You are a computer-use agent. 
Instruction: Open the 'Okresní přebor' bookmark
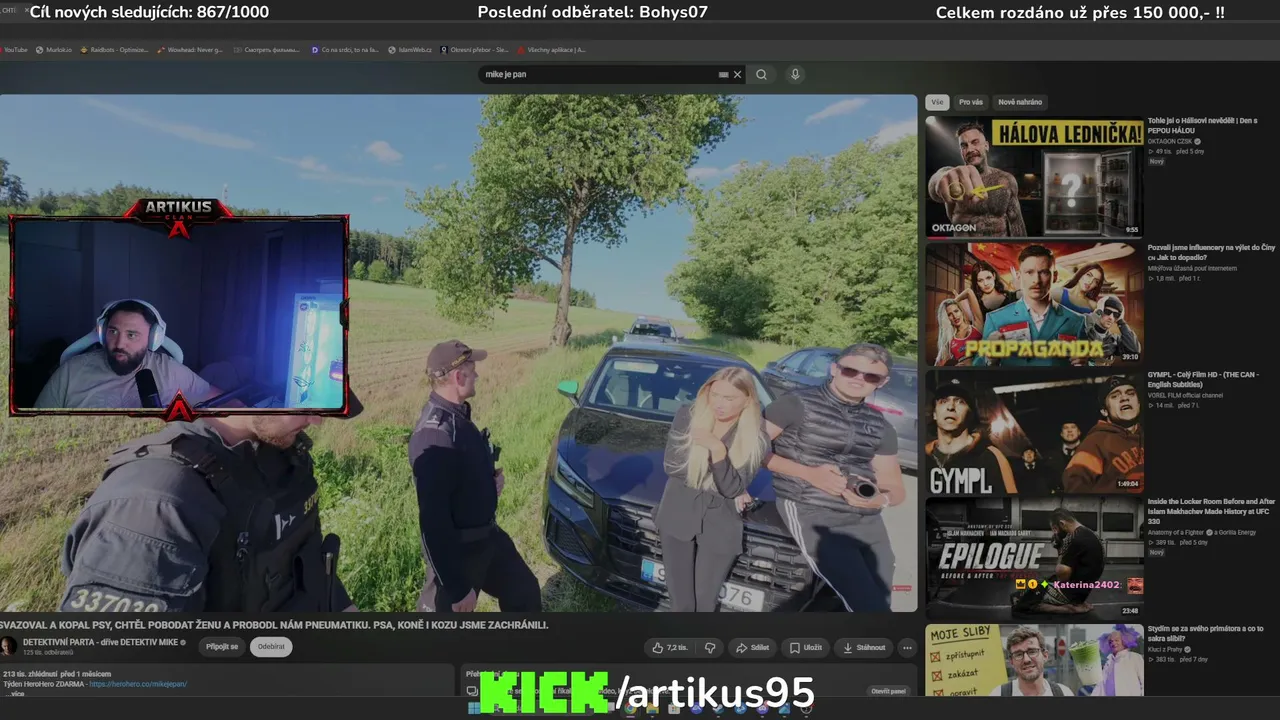tap(475, 49)
